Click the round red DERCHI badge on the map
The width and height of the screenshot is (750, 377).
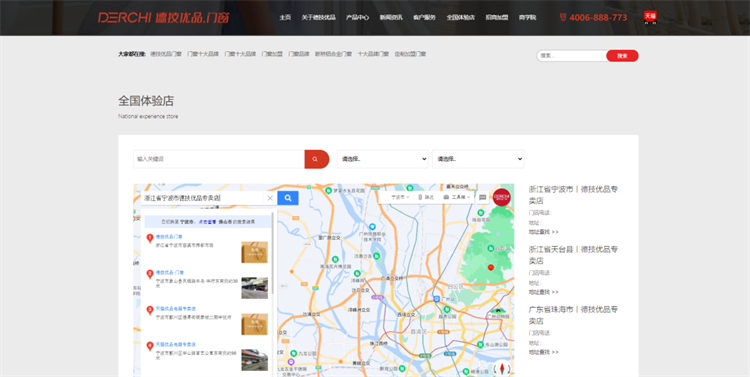(x=502, y=197)
